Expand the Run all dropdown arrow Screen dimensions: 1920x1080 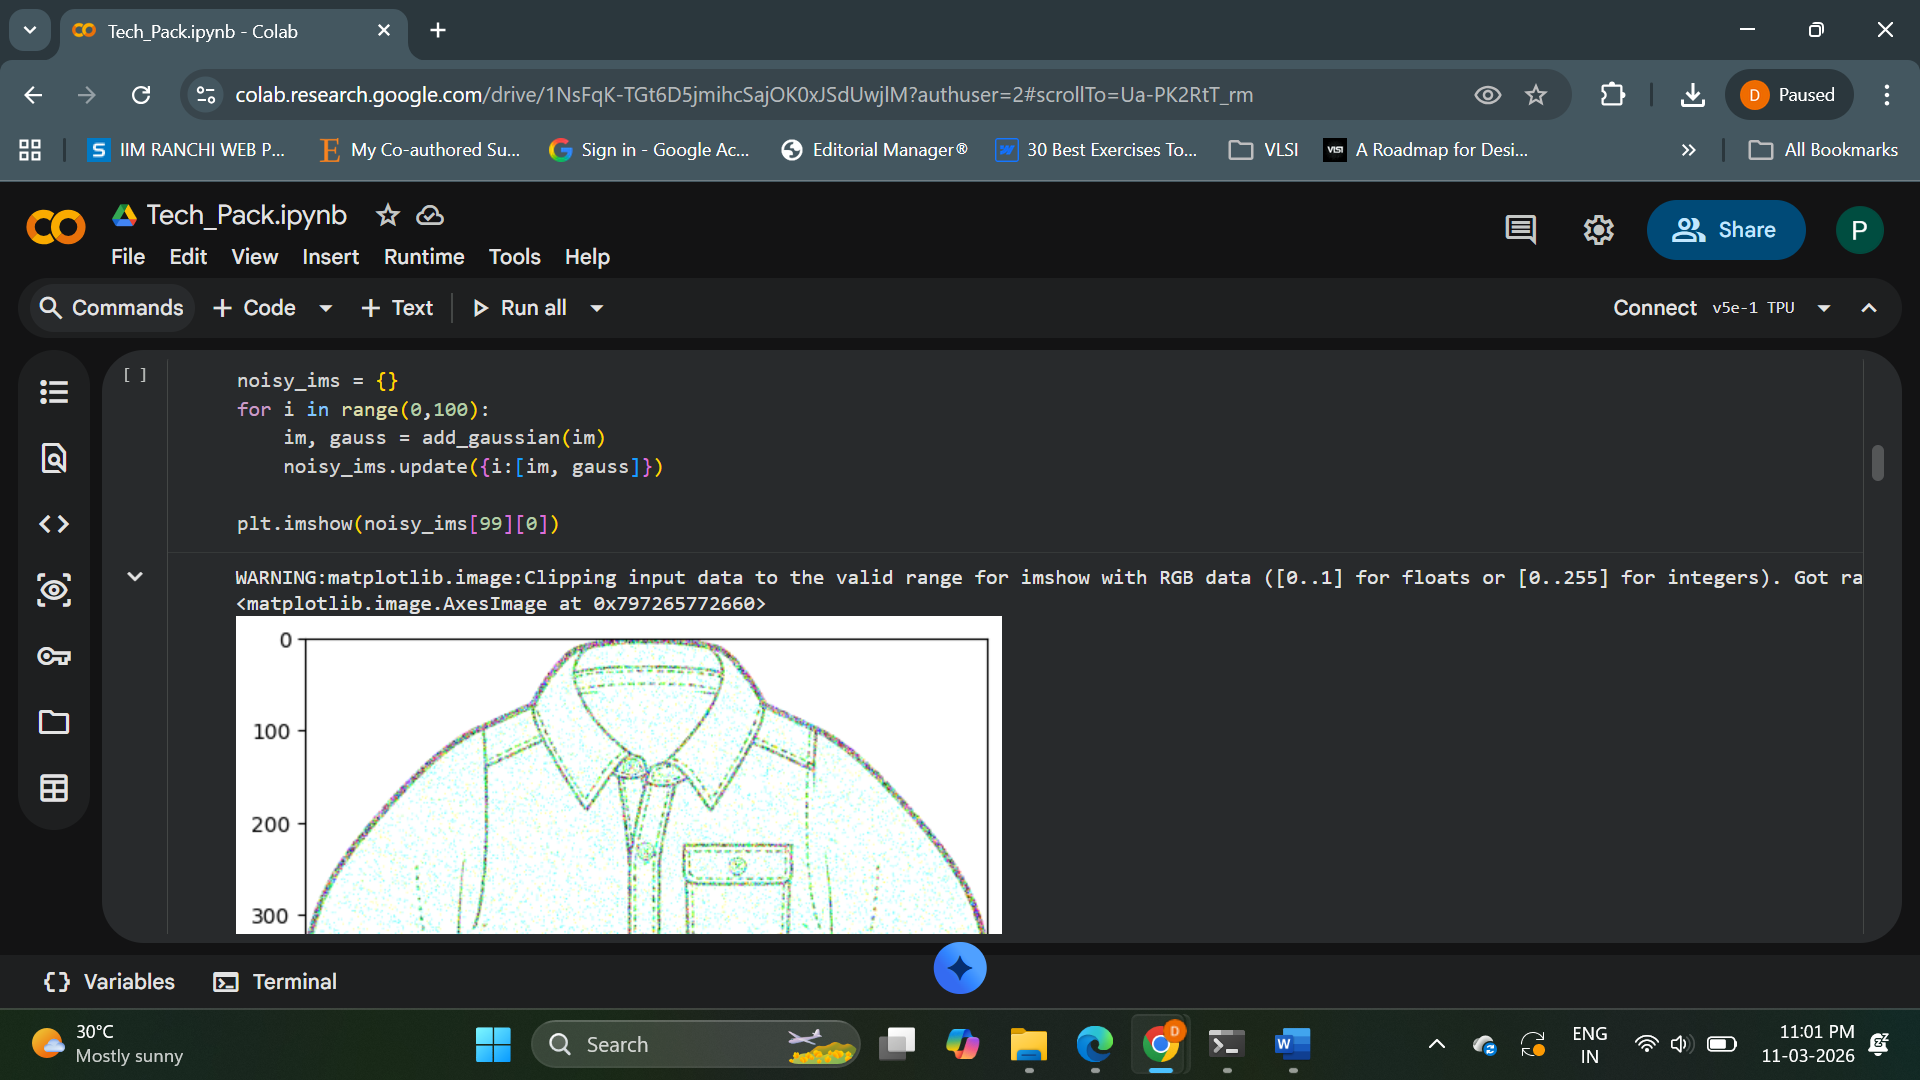point(597,308)
